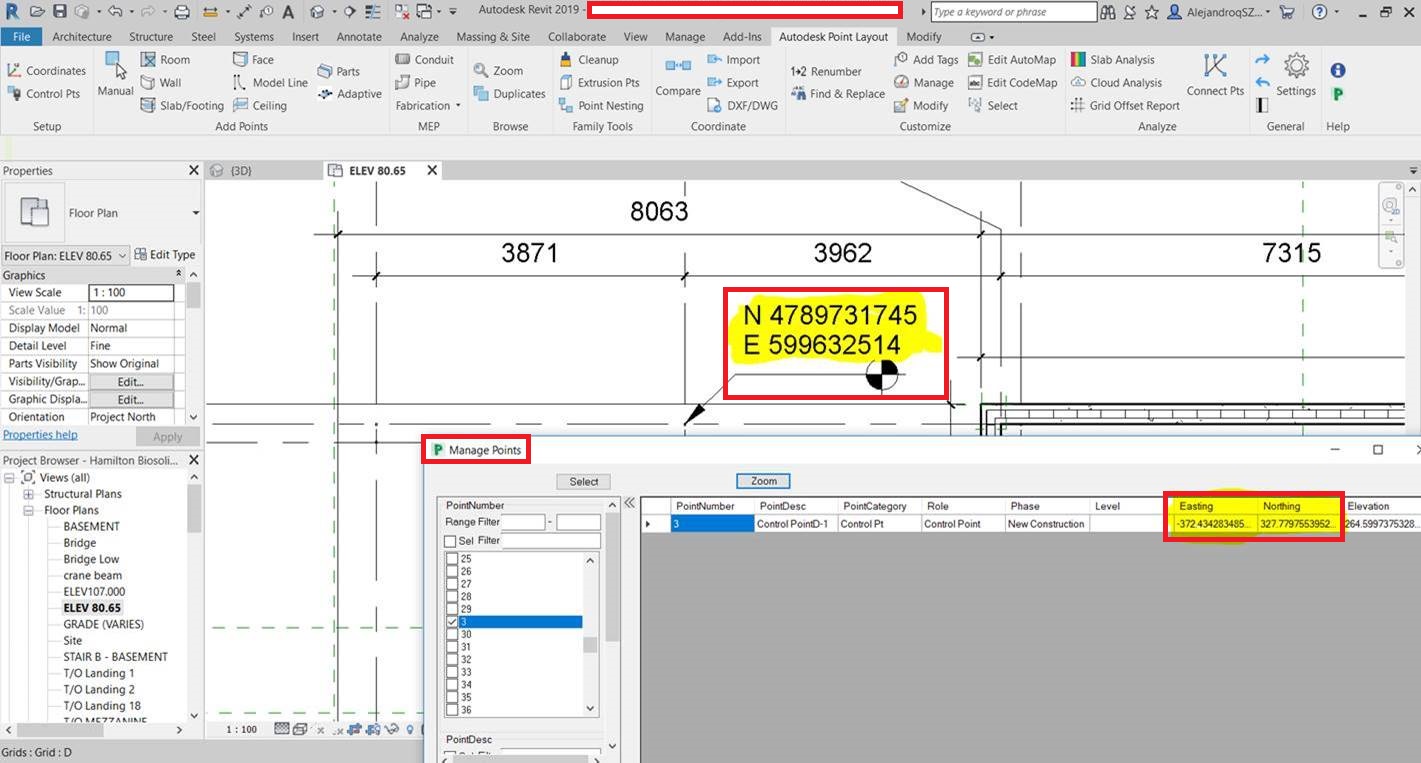Image resolution: width=1421 pixels, height=763 pixels.
Task: Open Settings gear in General panel
Action: 1296,76
